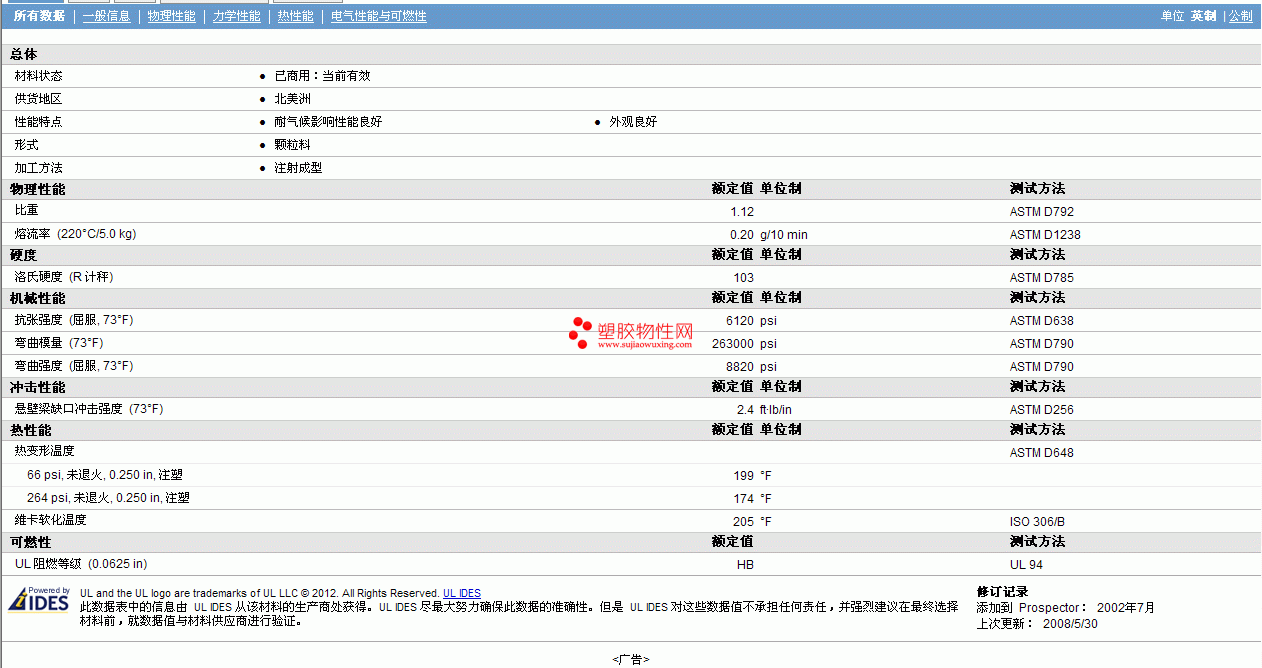Click the 材料状态 row label
Image resolution: width=1262 pixels, height=668 pixels.
[x=39, y=76]
